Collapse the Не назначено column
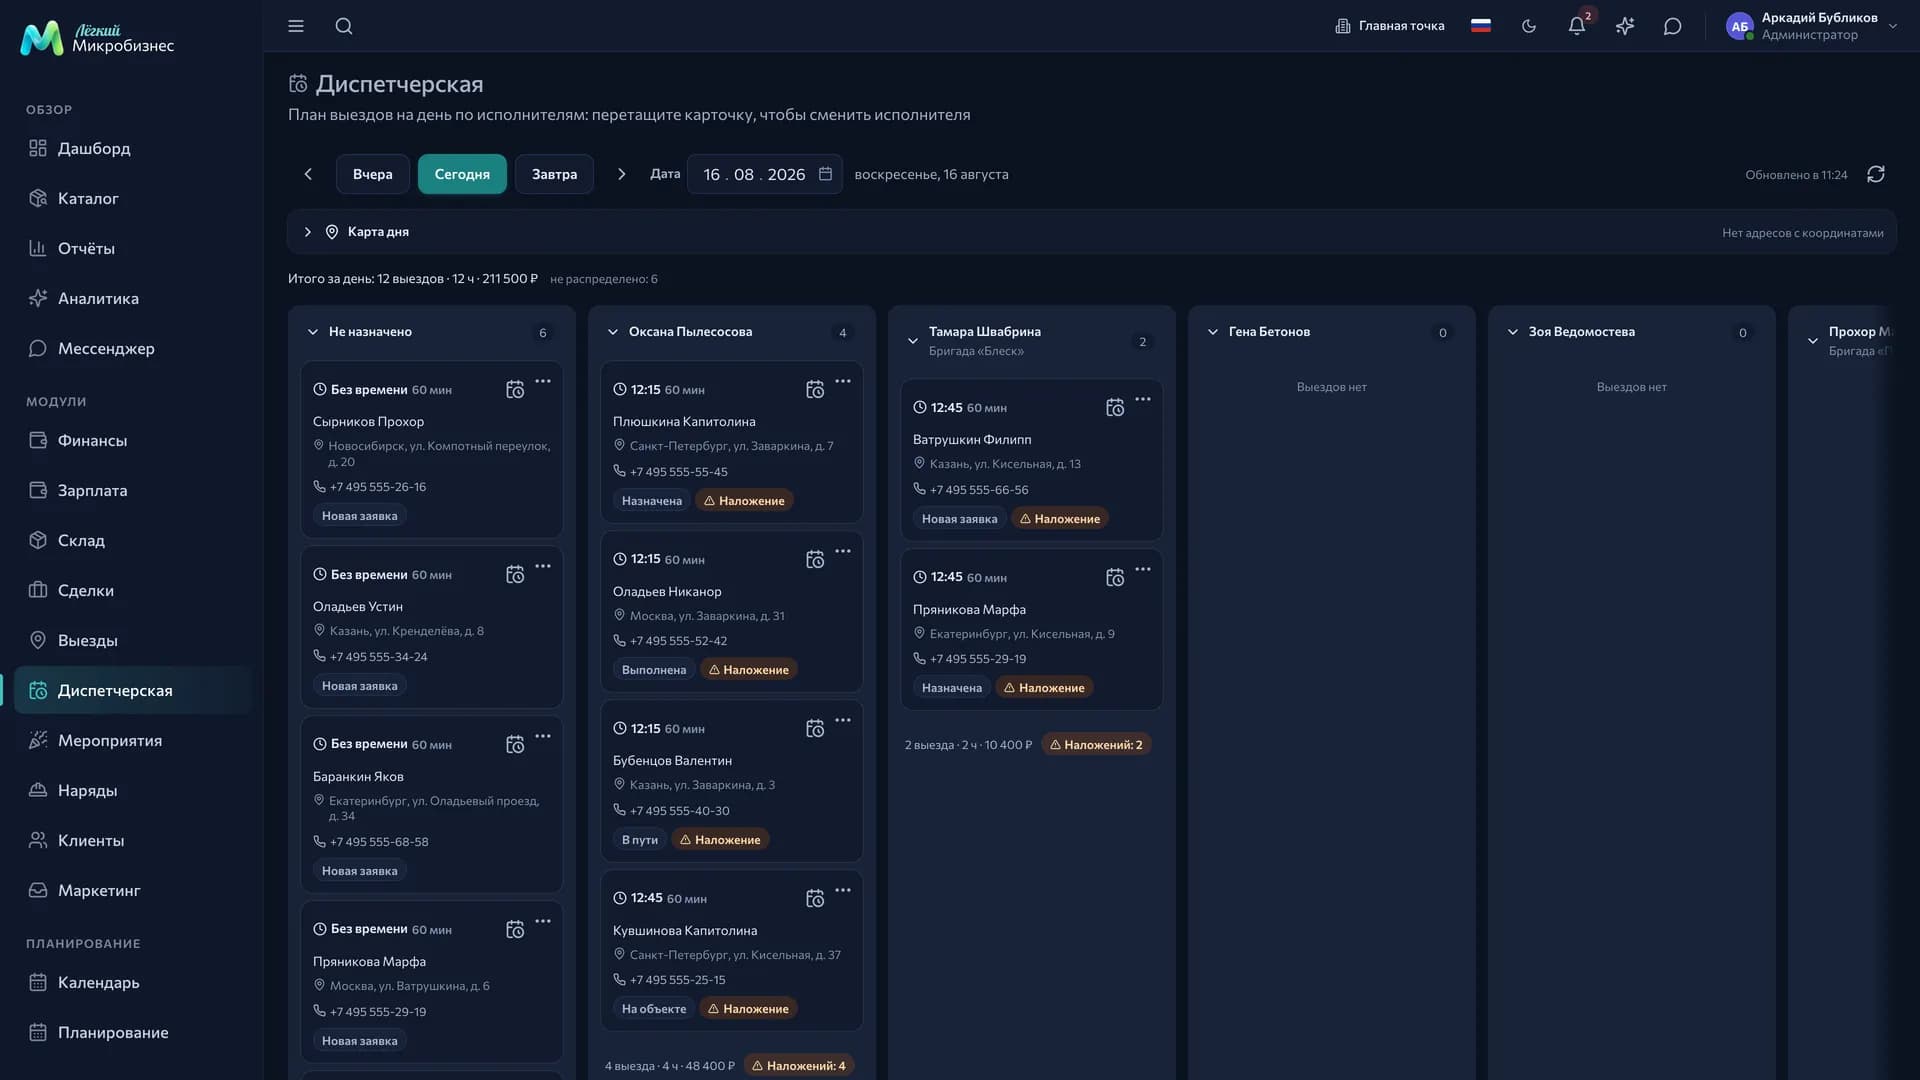This screenshot has height=1080, width=1920. tap(313, 332)
